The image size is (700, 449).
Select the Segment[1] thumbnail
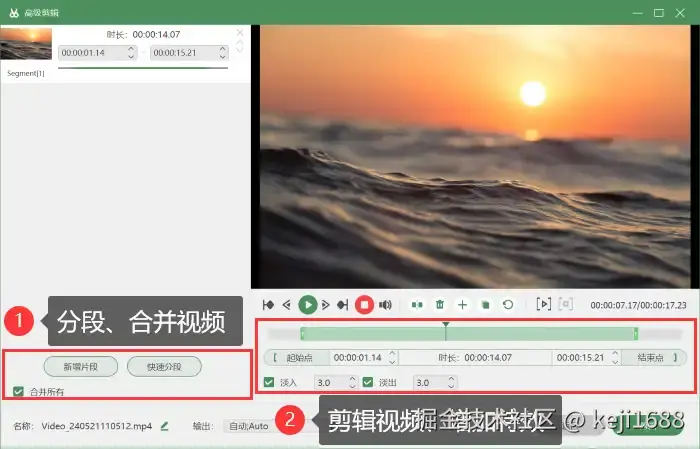pyautogui.click(x=26, y=44)
